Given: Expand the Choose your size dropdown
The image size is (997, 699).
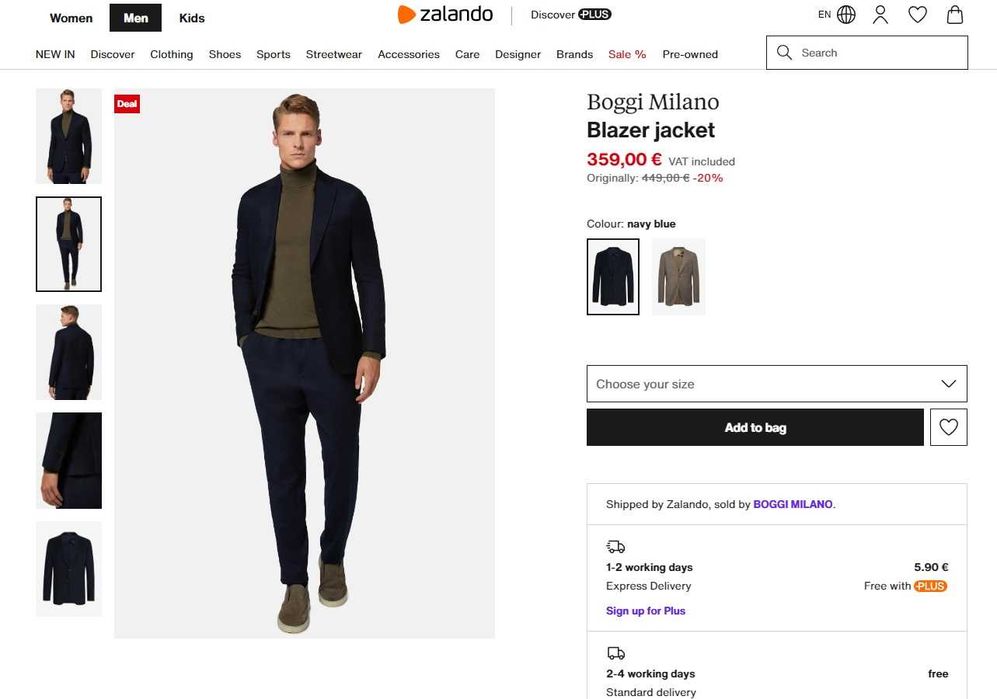Looking at the screenshot, I should [776, 384].
